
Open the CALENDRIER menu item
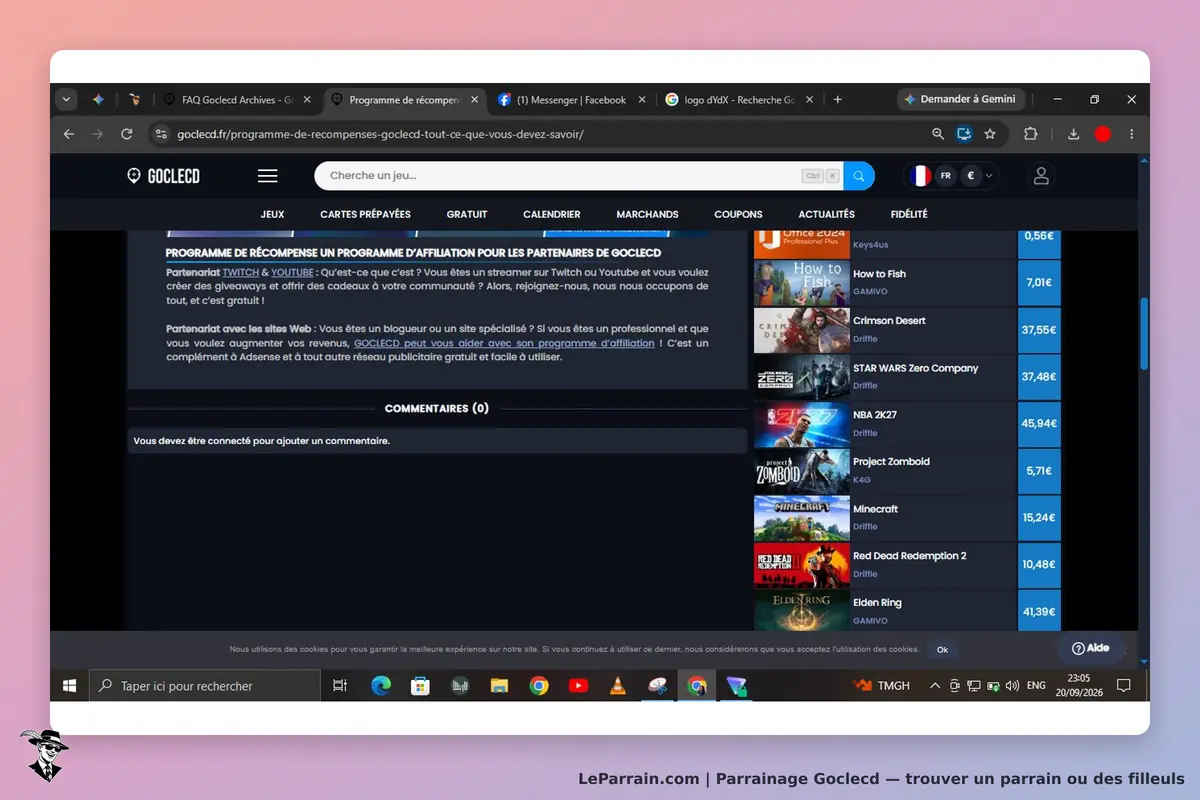coord(552,214)
